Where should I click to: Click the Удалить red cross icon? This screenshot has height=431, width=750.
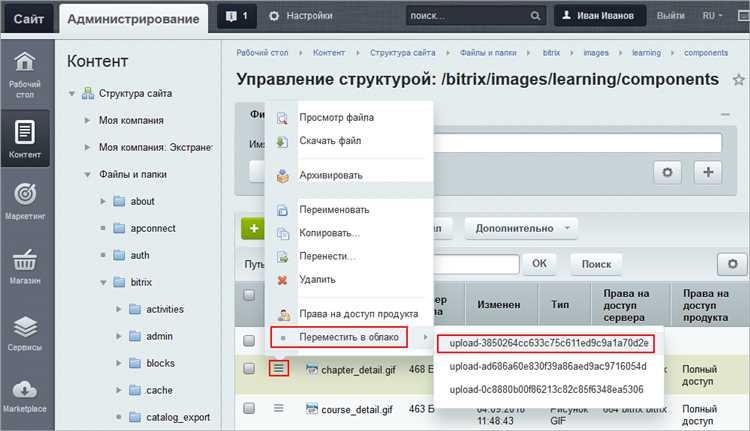[x=282, y=280]
